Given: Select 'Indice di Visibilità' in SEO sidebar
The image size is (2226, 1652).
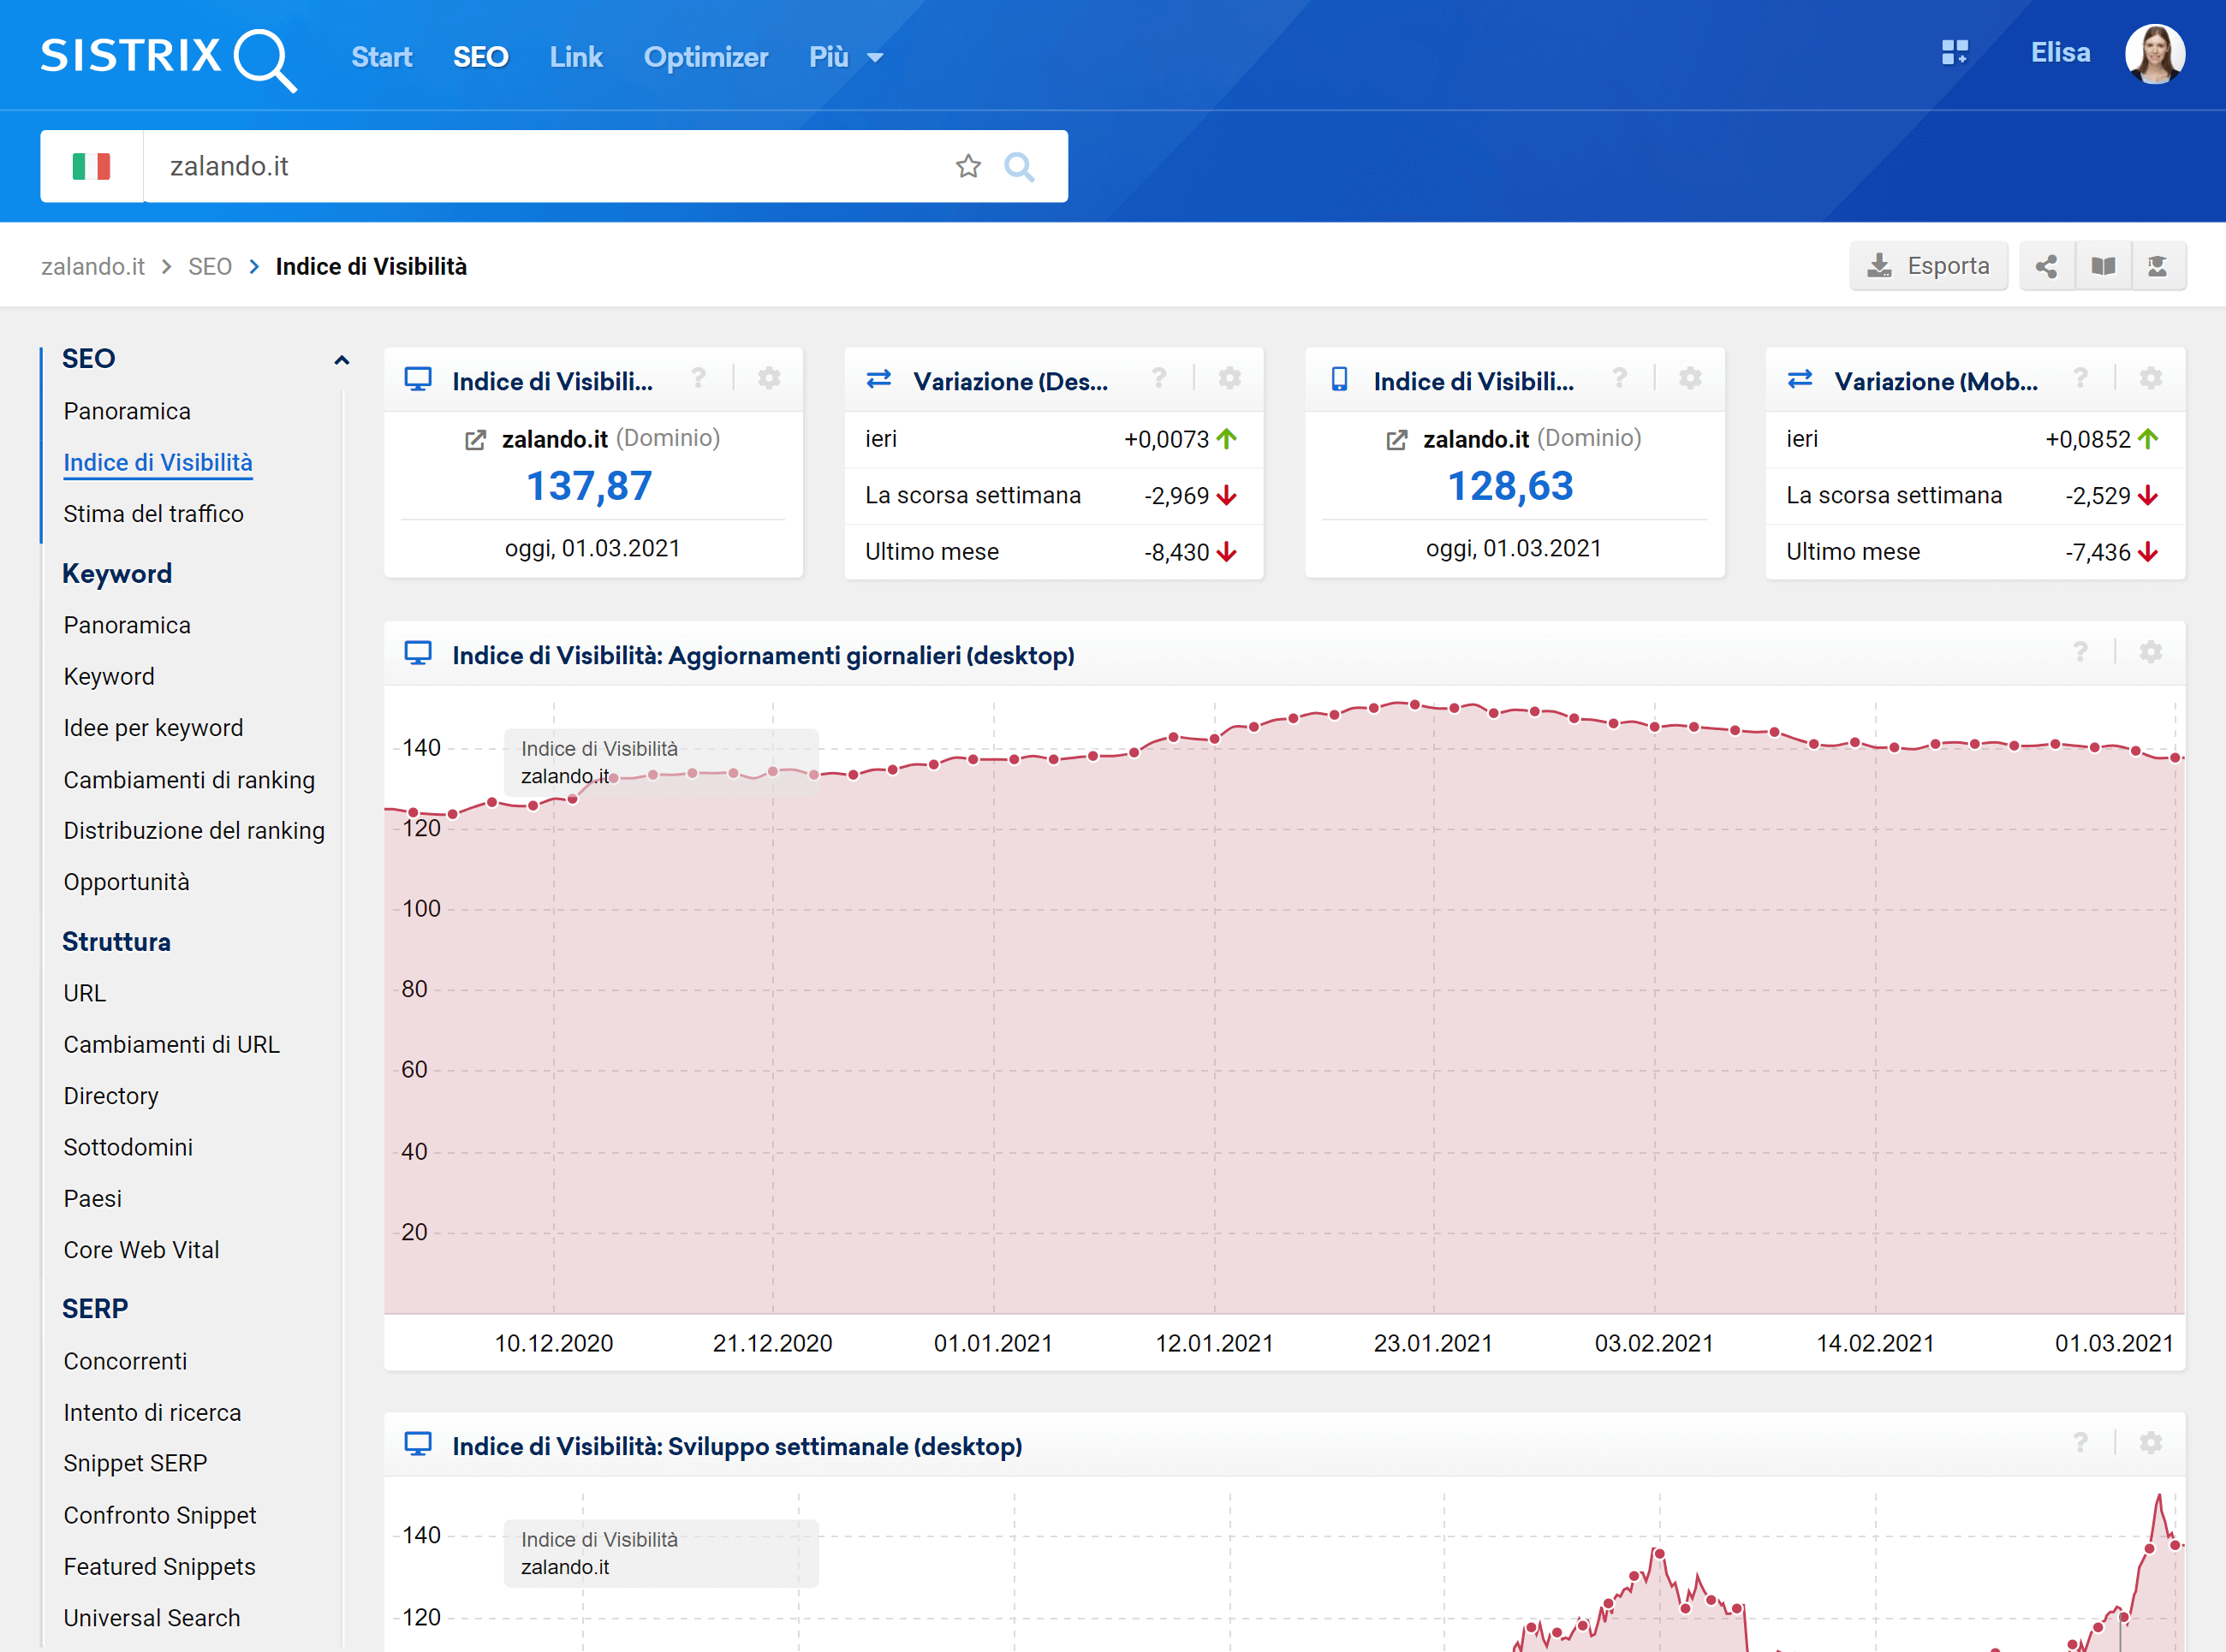Looking at the screenshot, I should 158,461.
